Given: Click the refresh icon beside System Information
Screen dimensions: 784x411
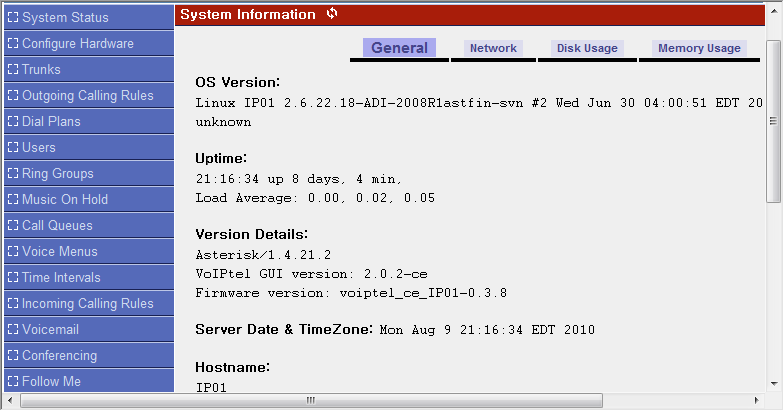Looking at the screenshot, I should point(332,14).
